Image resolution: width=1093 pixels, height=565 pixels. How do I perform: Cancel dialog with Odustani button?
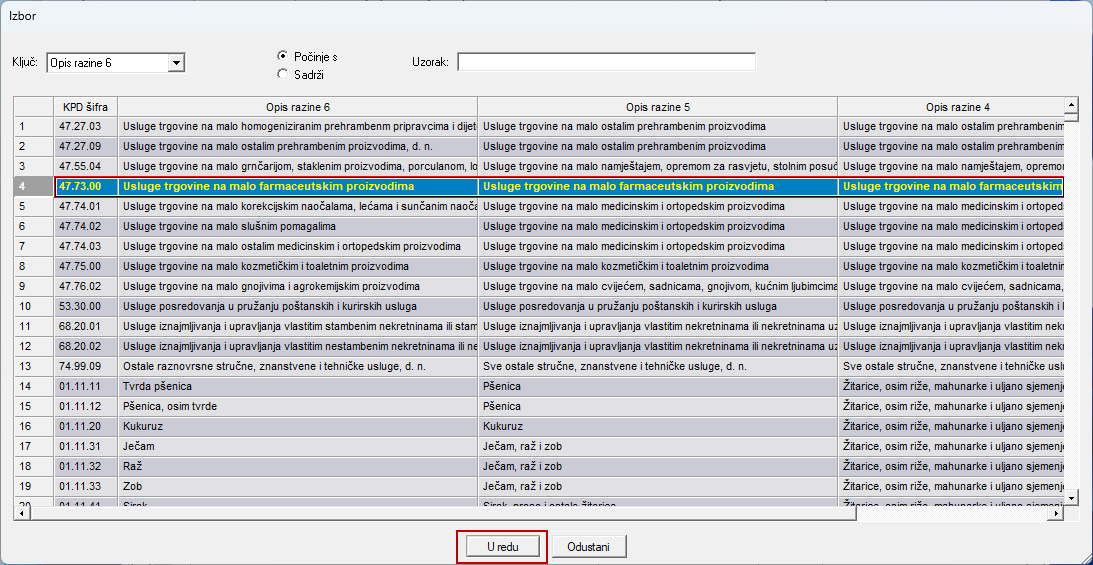tap(588, 547)
